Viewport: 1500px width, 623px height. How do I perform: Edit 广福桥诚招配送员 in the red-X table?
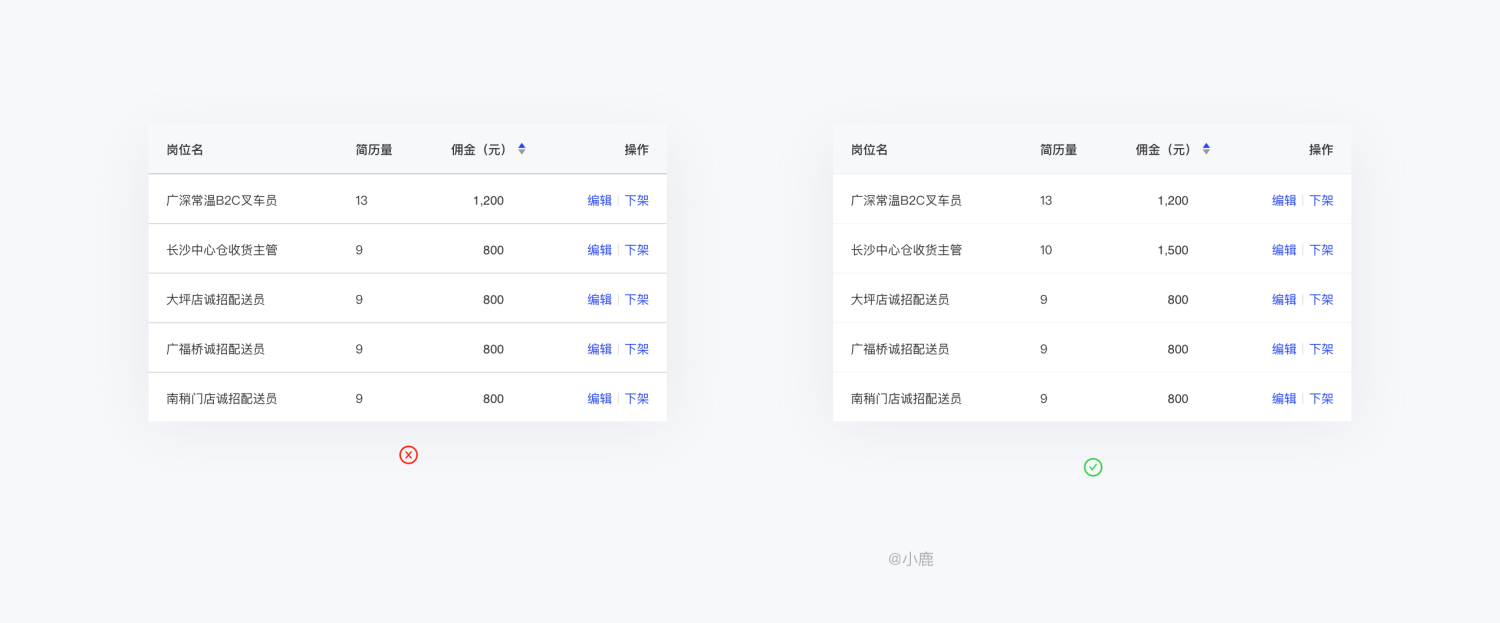point(599,349)
